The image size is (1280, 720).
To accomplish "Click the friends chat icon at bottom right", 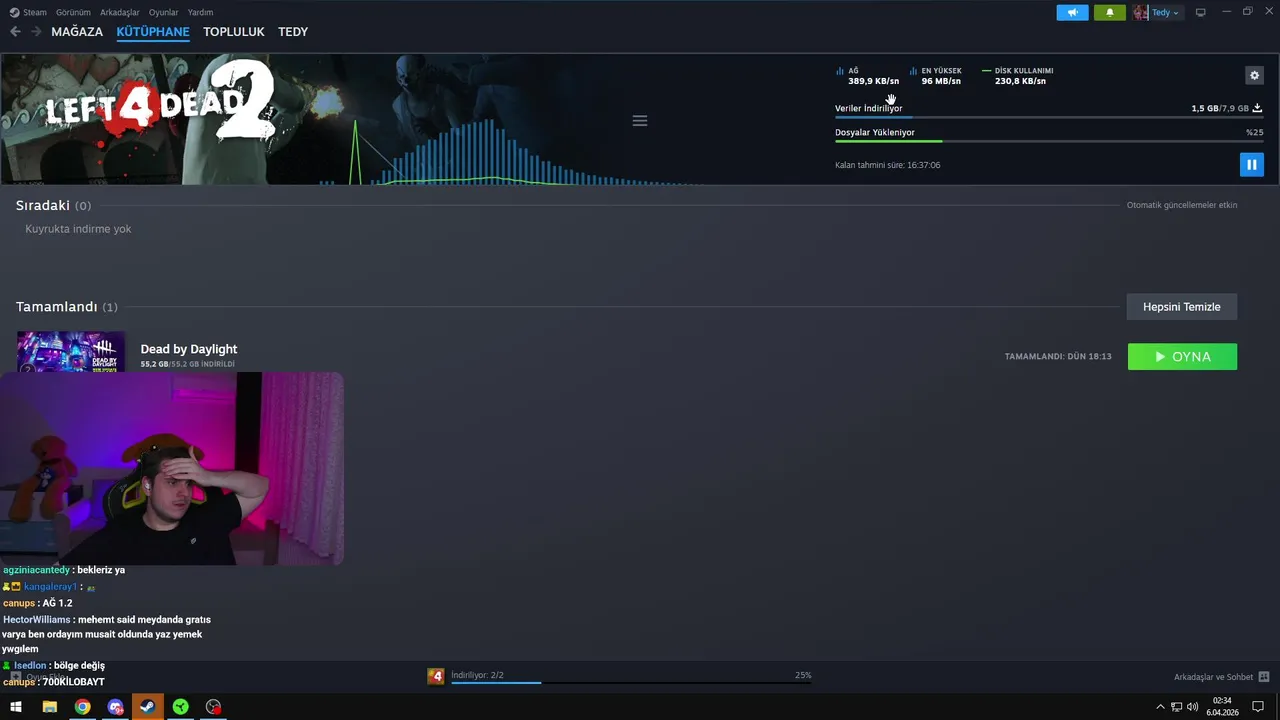I will tap(1264, 677).
